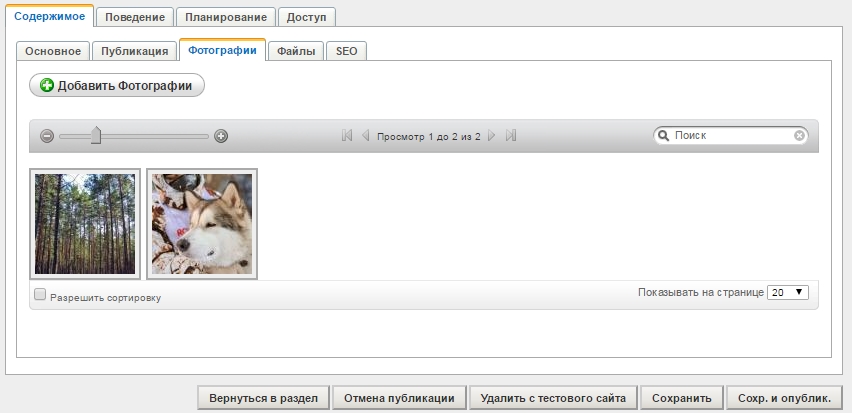Switch to Файлы sub-tab
The image size is (852, 413).
tap(296, 51)
